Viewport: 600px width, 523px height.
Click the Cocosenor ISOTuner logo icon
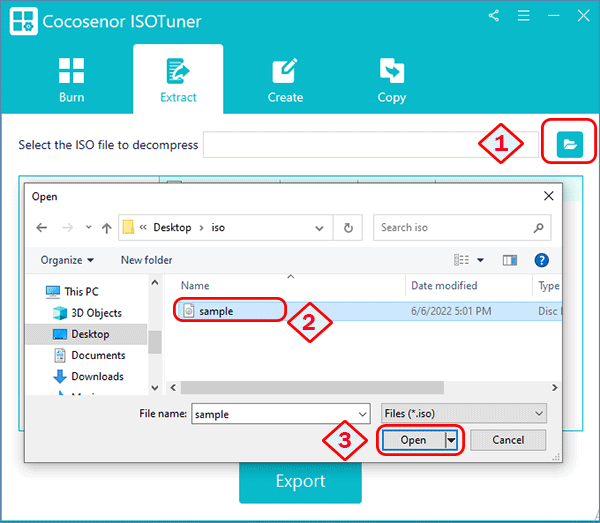click(23, 21)
